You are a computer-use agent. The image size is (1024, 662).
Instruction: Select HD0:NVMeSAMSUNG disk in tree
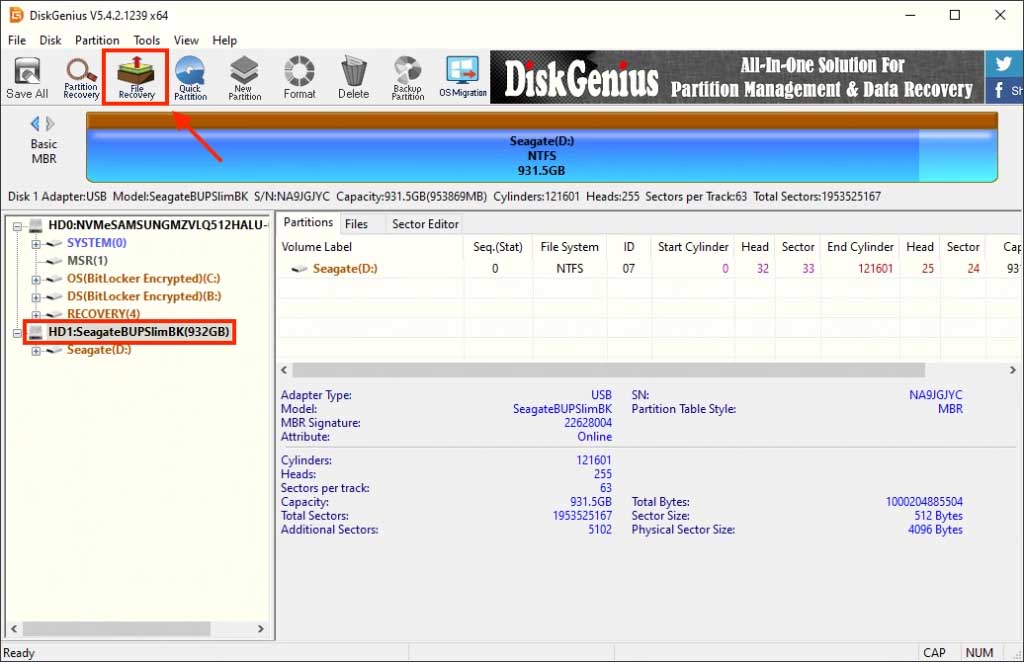[158, 225]
